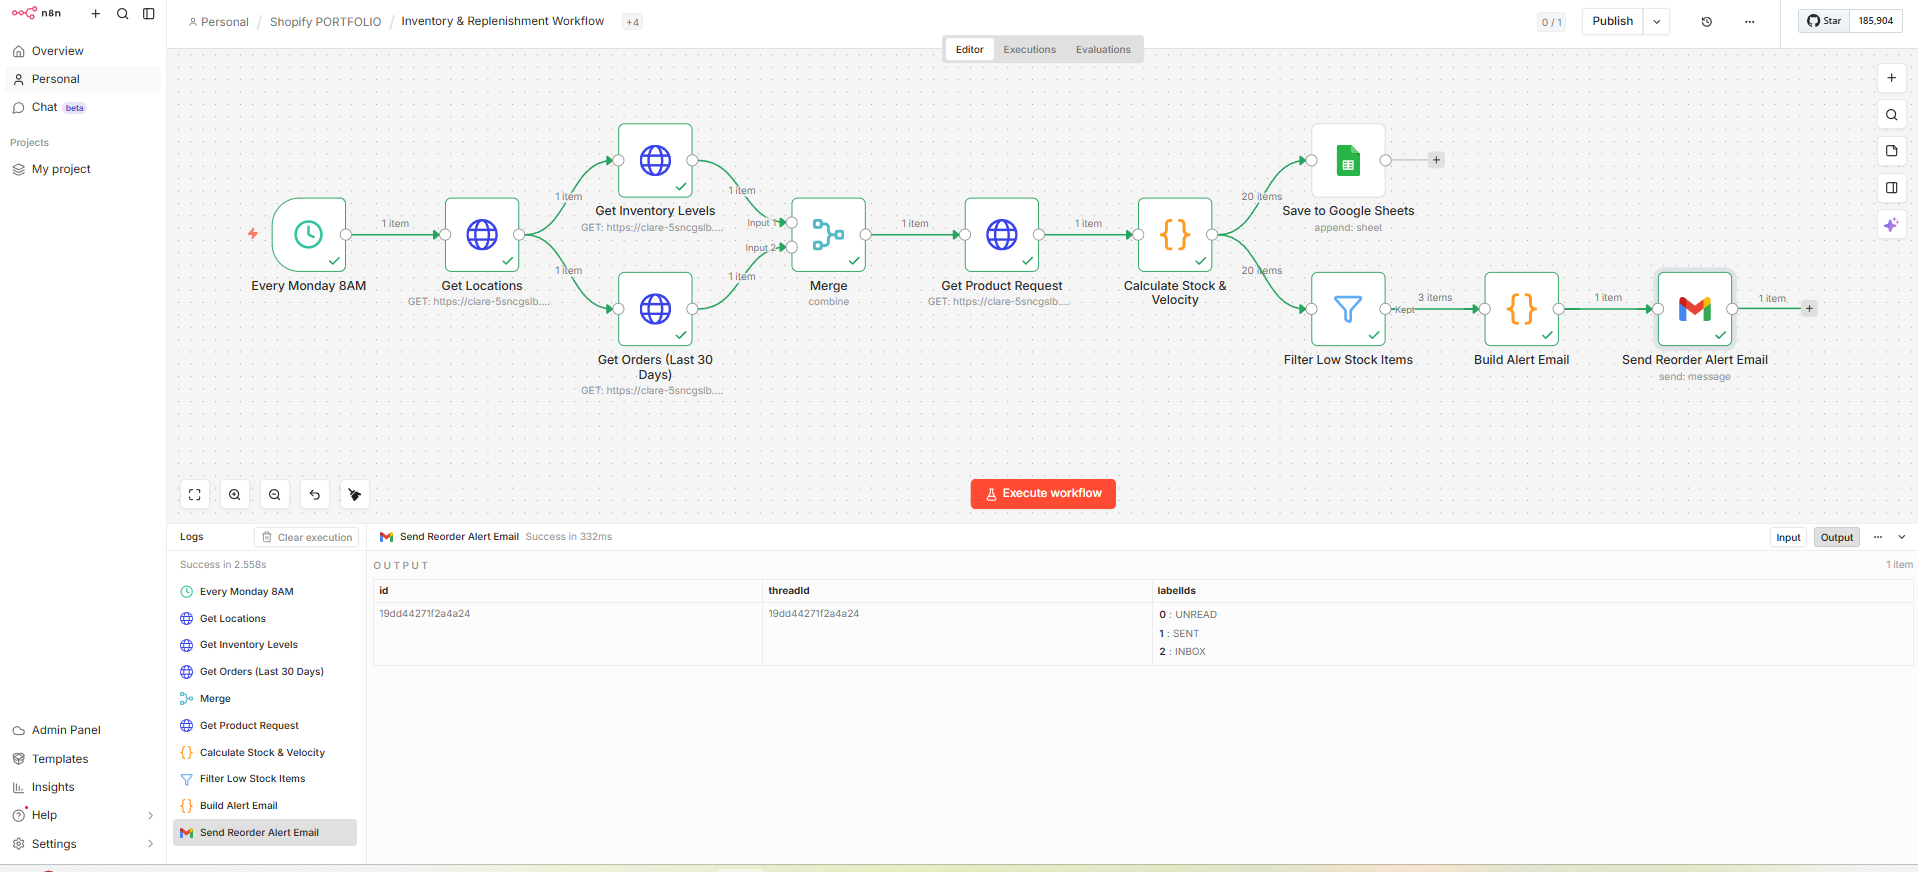Show the Input view in logs panel
1918x872 pixels.
click(1788, 537)
